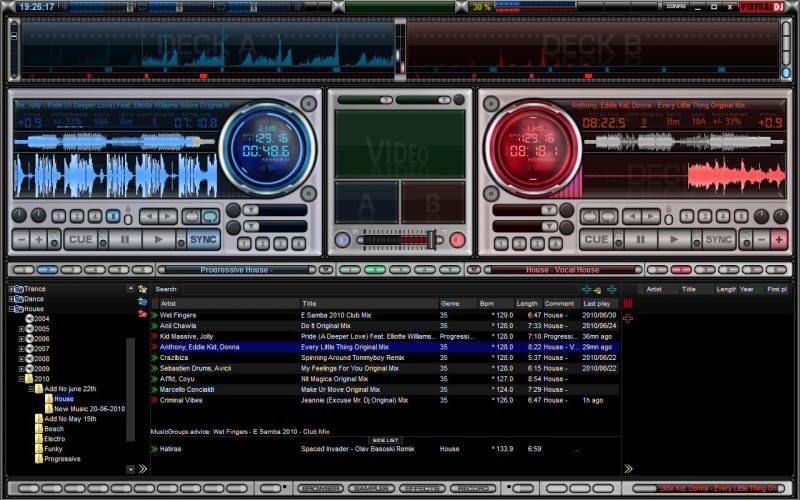Trigger hot cue 4 on Deck B

(555, 244)
